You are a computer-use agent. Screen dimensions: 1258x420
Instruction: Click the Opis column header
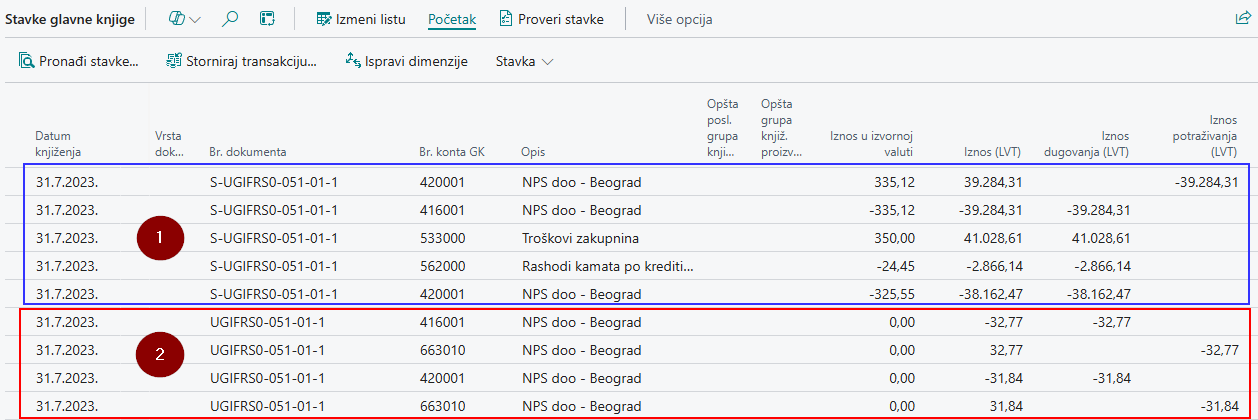coord(533,152)
